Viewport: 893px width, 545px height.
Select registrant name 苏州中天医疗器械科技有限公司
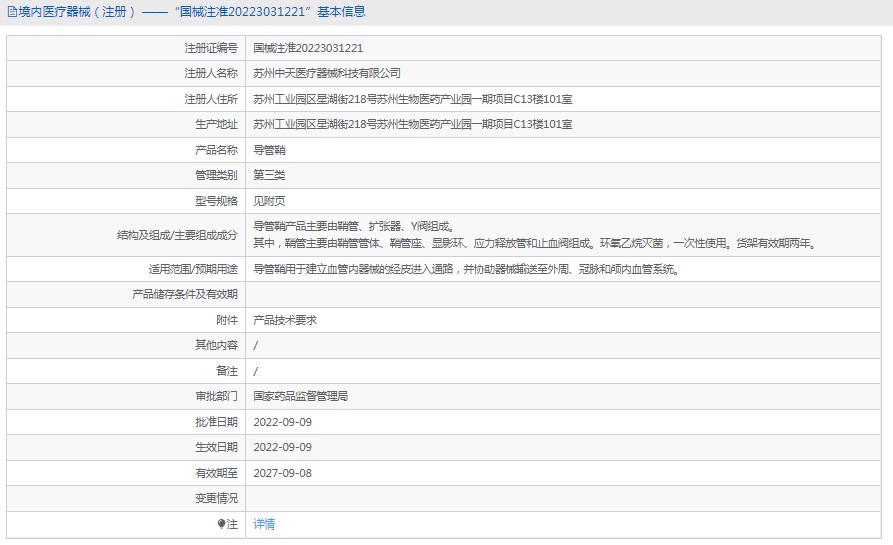pyautogui.click(x=326, y=73)
